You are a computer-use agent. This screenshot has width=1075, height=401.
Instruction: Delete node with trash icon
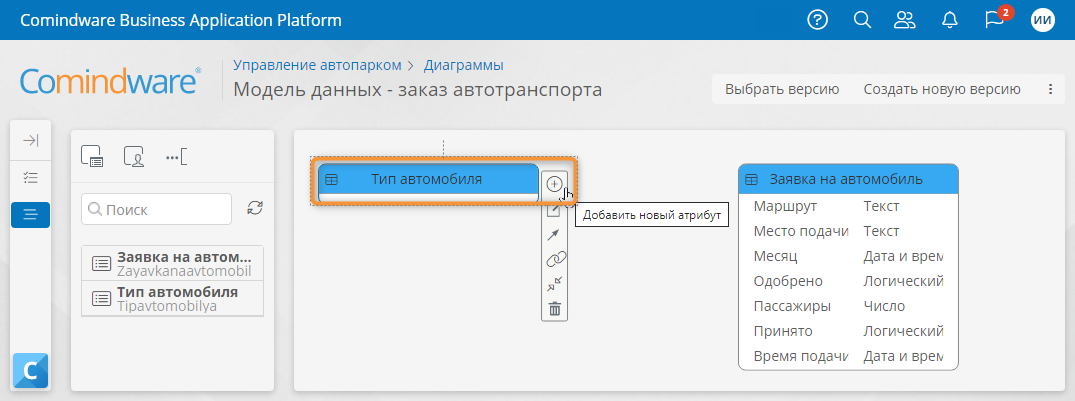[x=555, y=309]
